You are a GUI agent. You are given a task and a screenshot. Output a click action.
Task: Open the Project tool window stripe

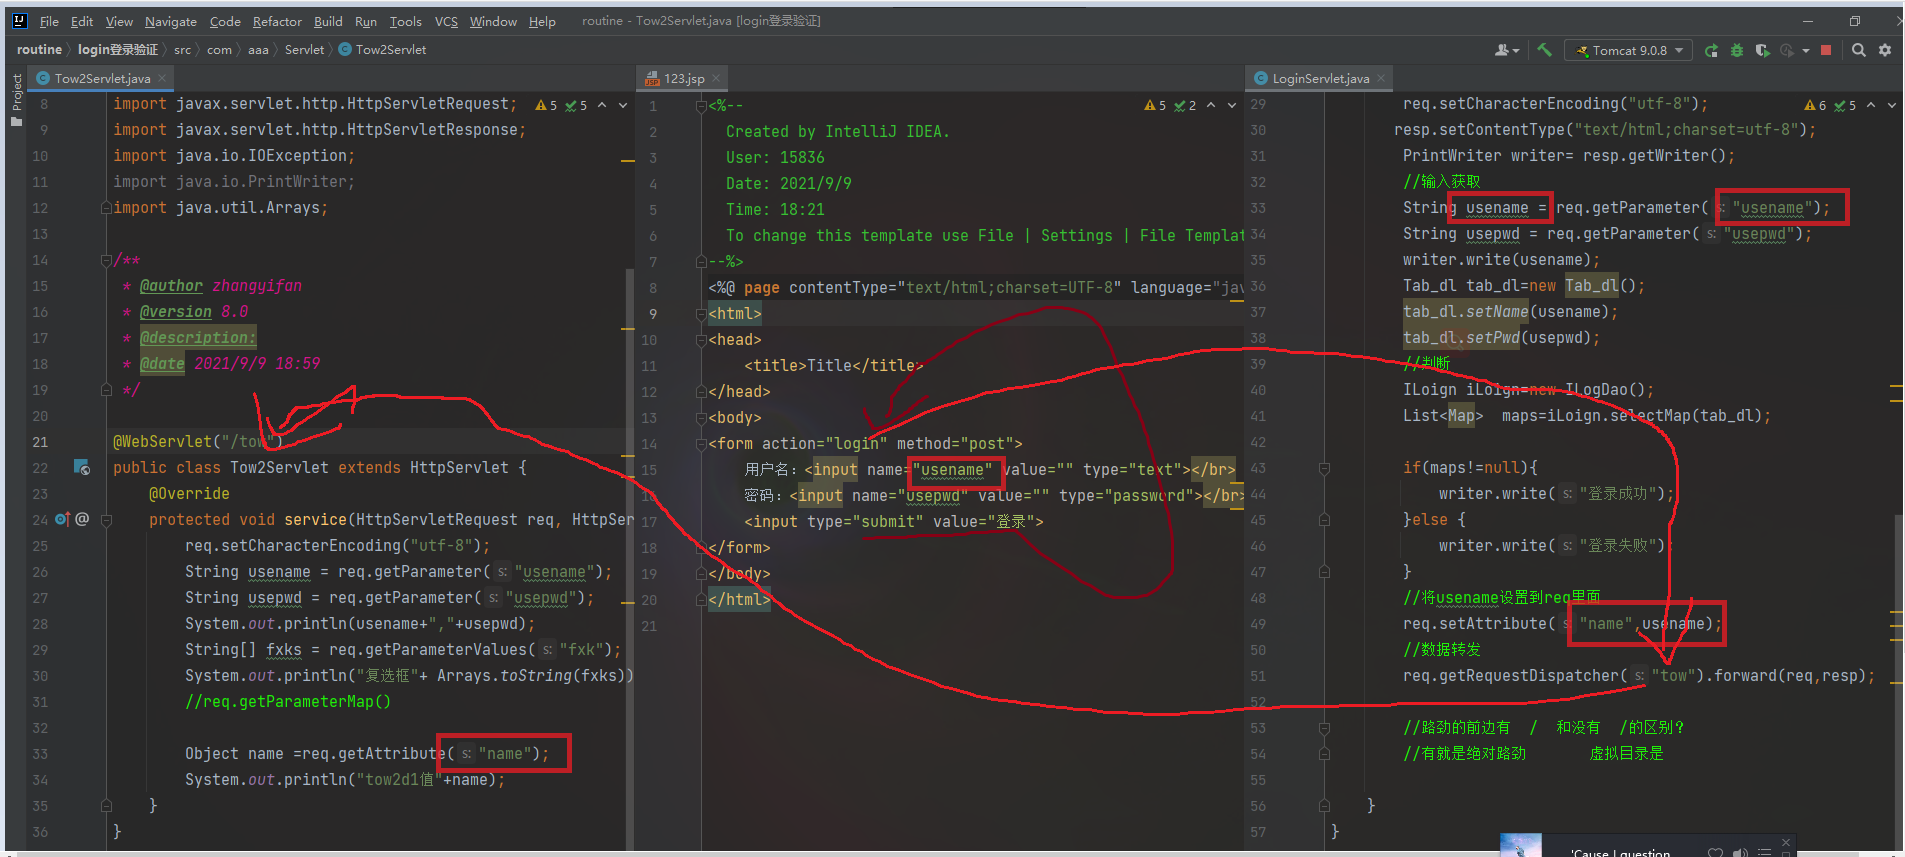click(x=16, y=100)
